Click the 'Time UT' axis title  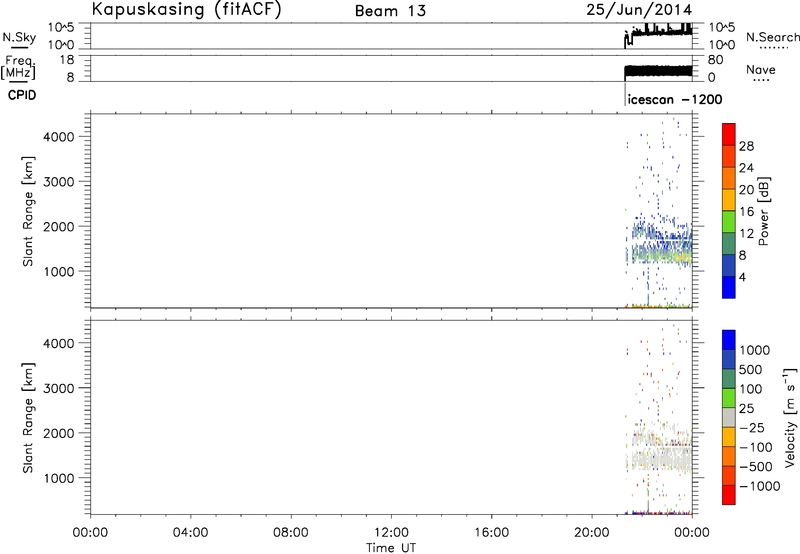coord(391,548)
